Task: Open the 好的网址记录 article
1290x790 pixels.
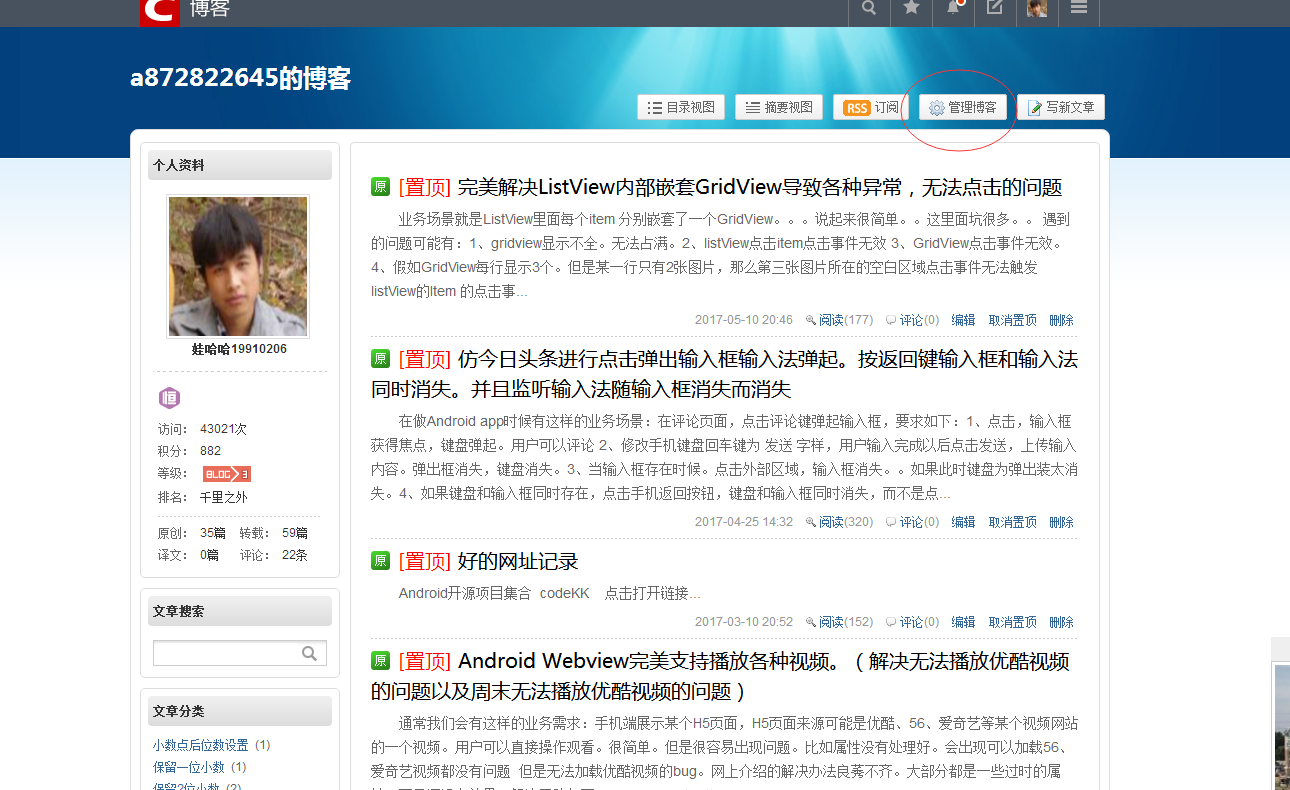Action: point(518,561)
